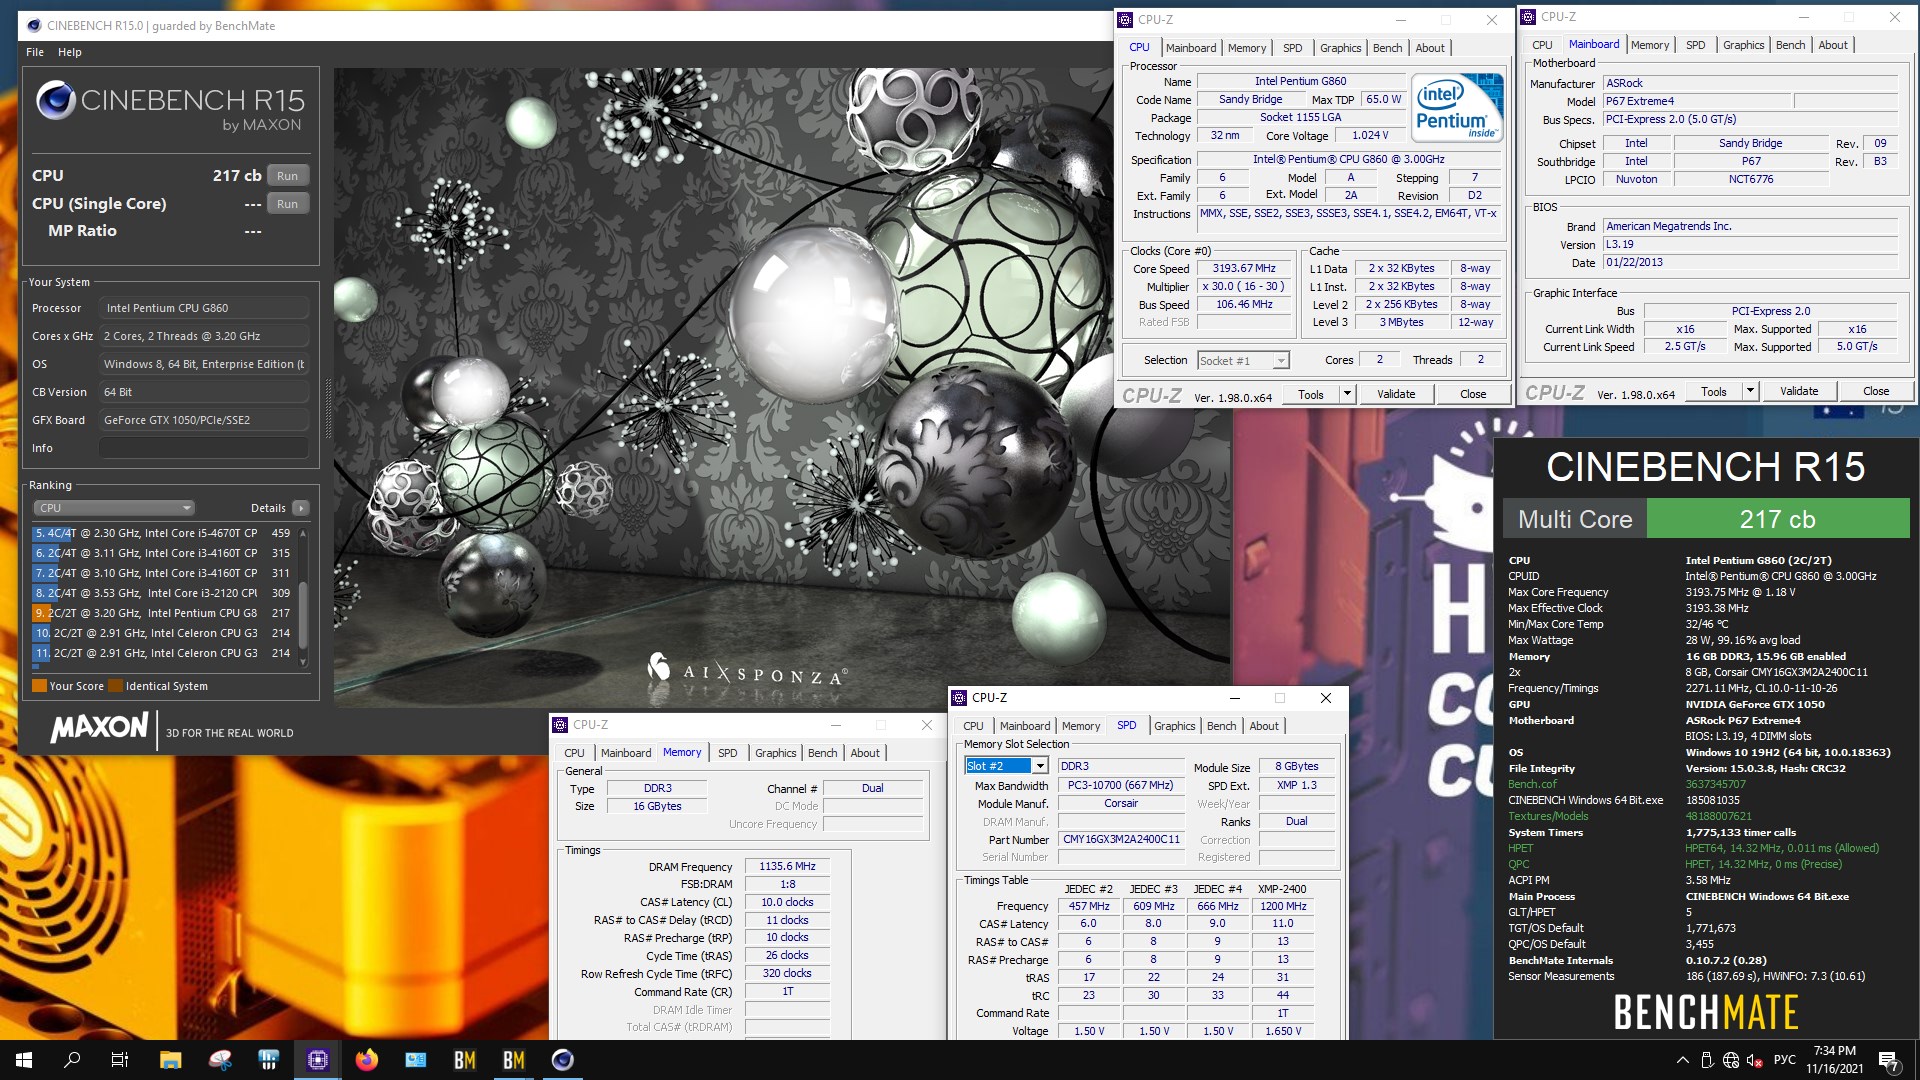Open notification center icon on taskbar
This screenshot has width=1920, height=1080.
1889,1060
